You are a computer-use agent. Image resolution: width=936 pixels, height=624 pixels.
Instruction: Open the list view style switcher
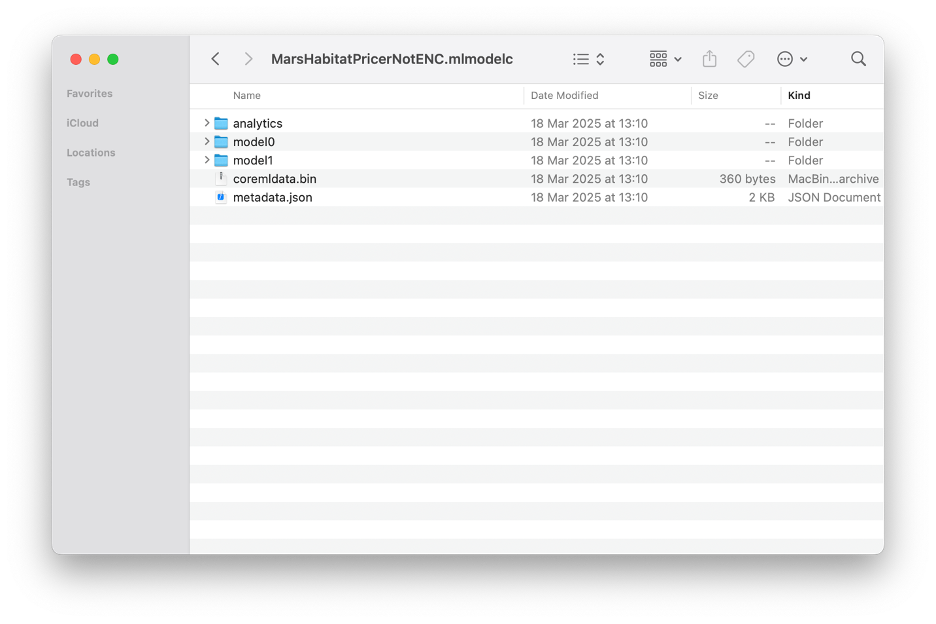588,59
